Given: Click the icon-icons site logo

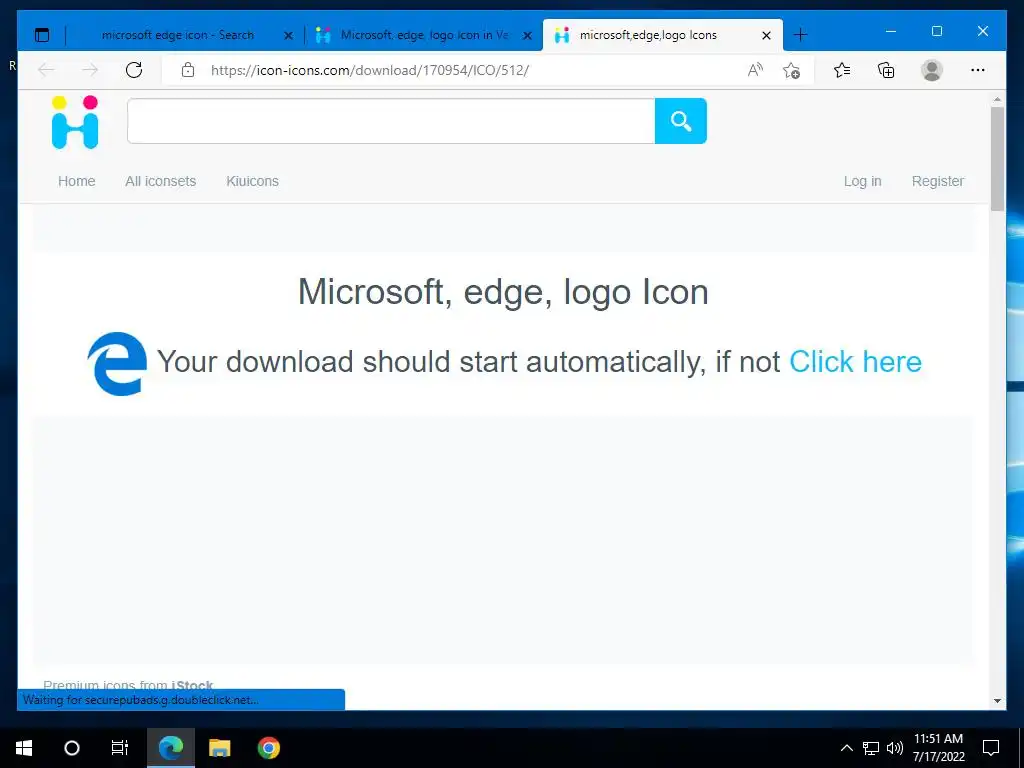Looking at the screenshot, I should coord(75,122).
